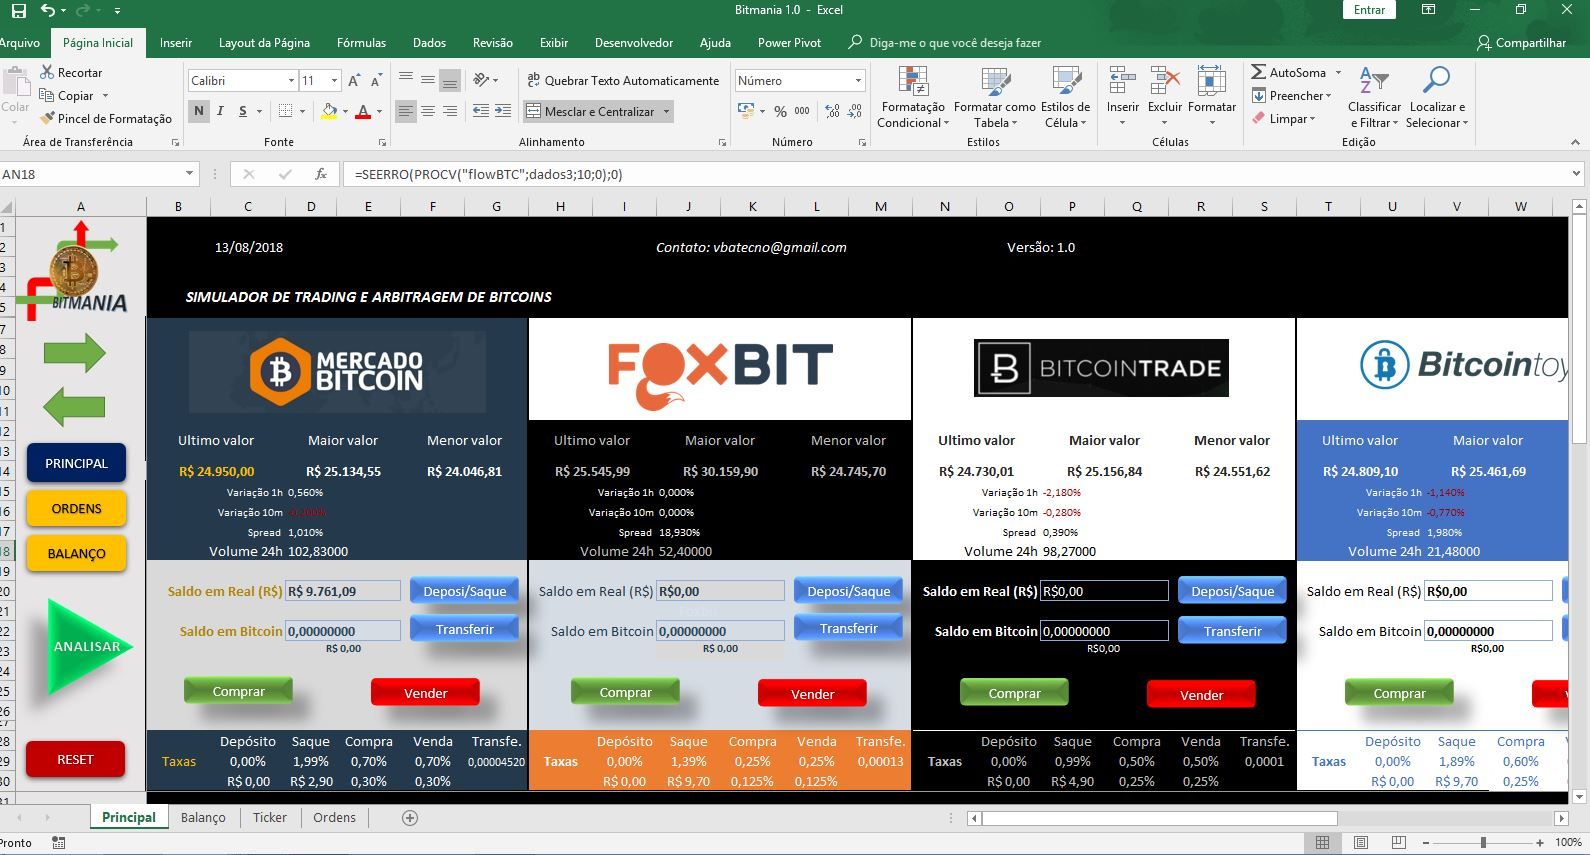Switch to the Inserir ribbon tab
1590x855 pixels.
176,43
